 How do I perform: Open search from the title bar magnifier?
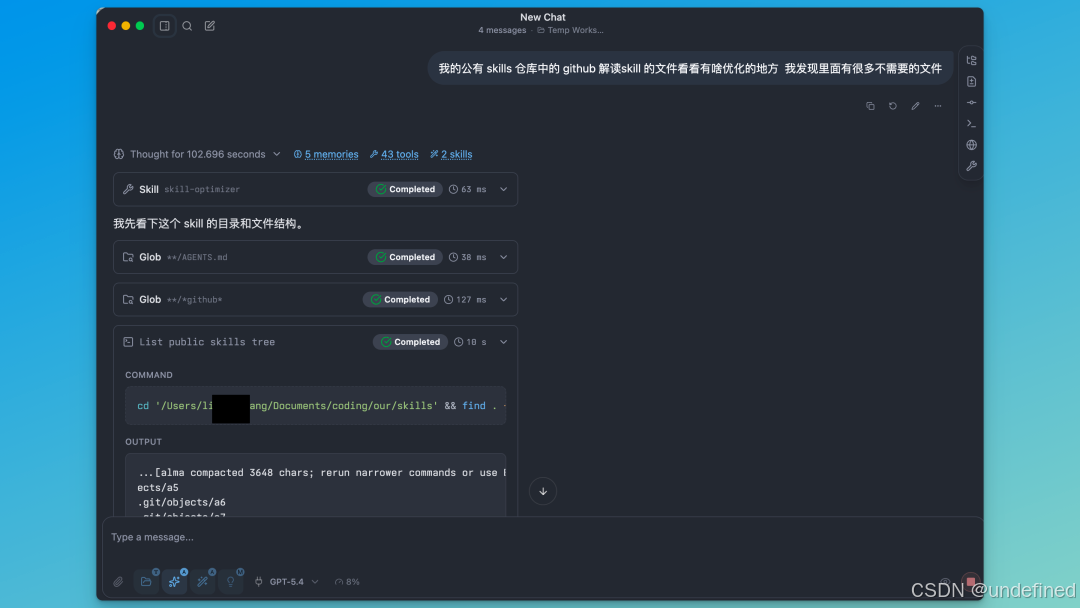coord(187,26)
